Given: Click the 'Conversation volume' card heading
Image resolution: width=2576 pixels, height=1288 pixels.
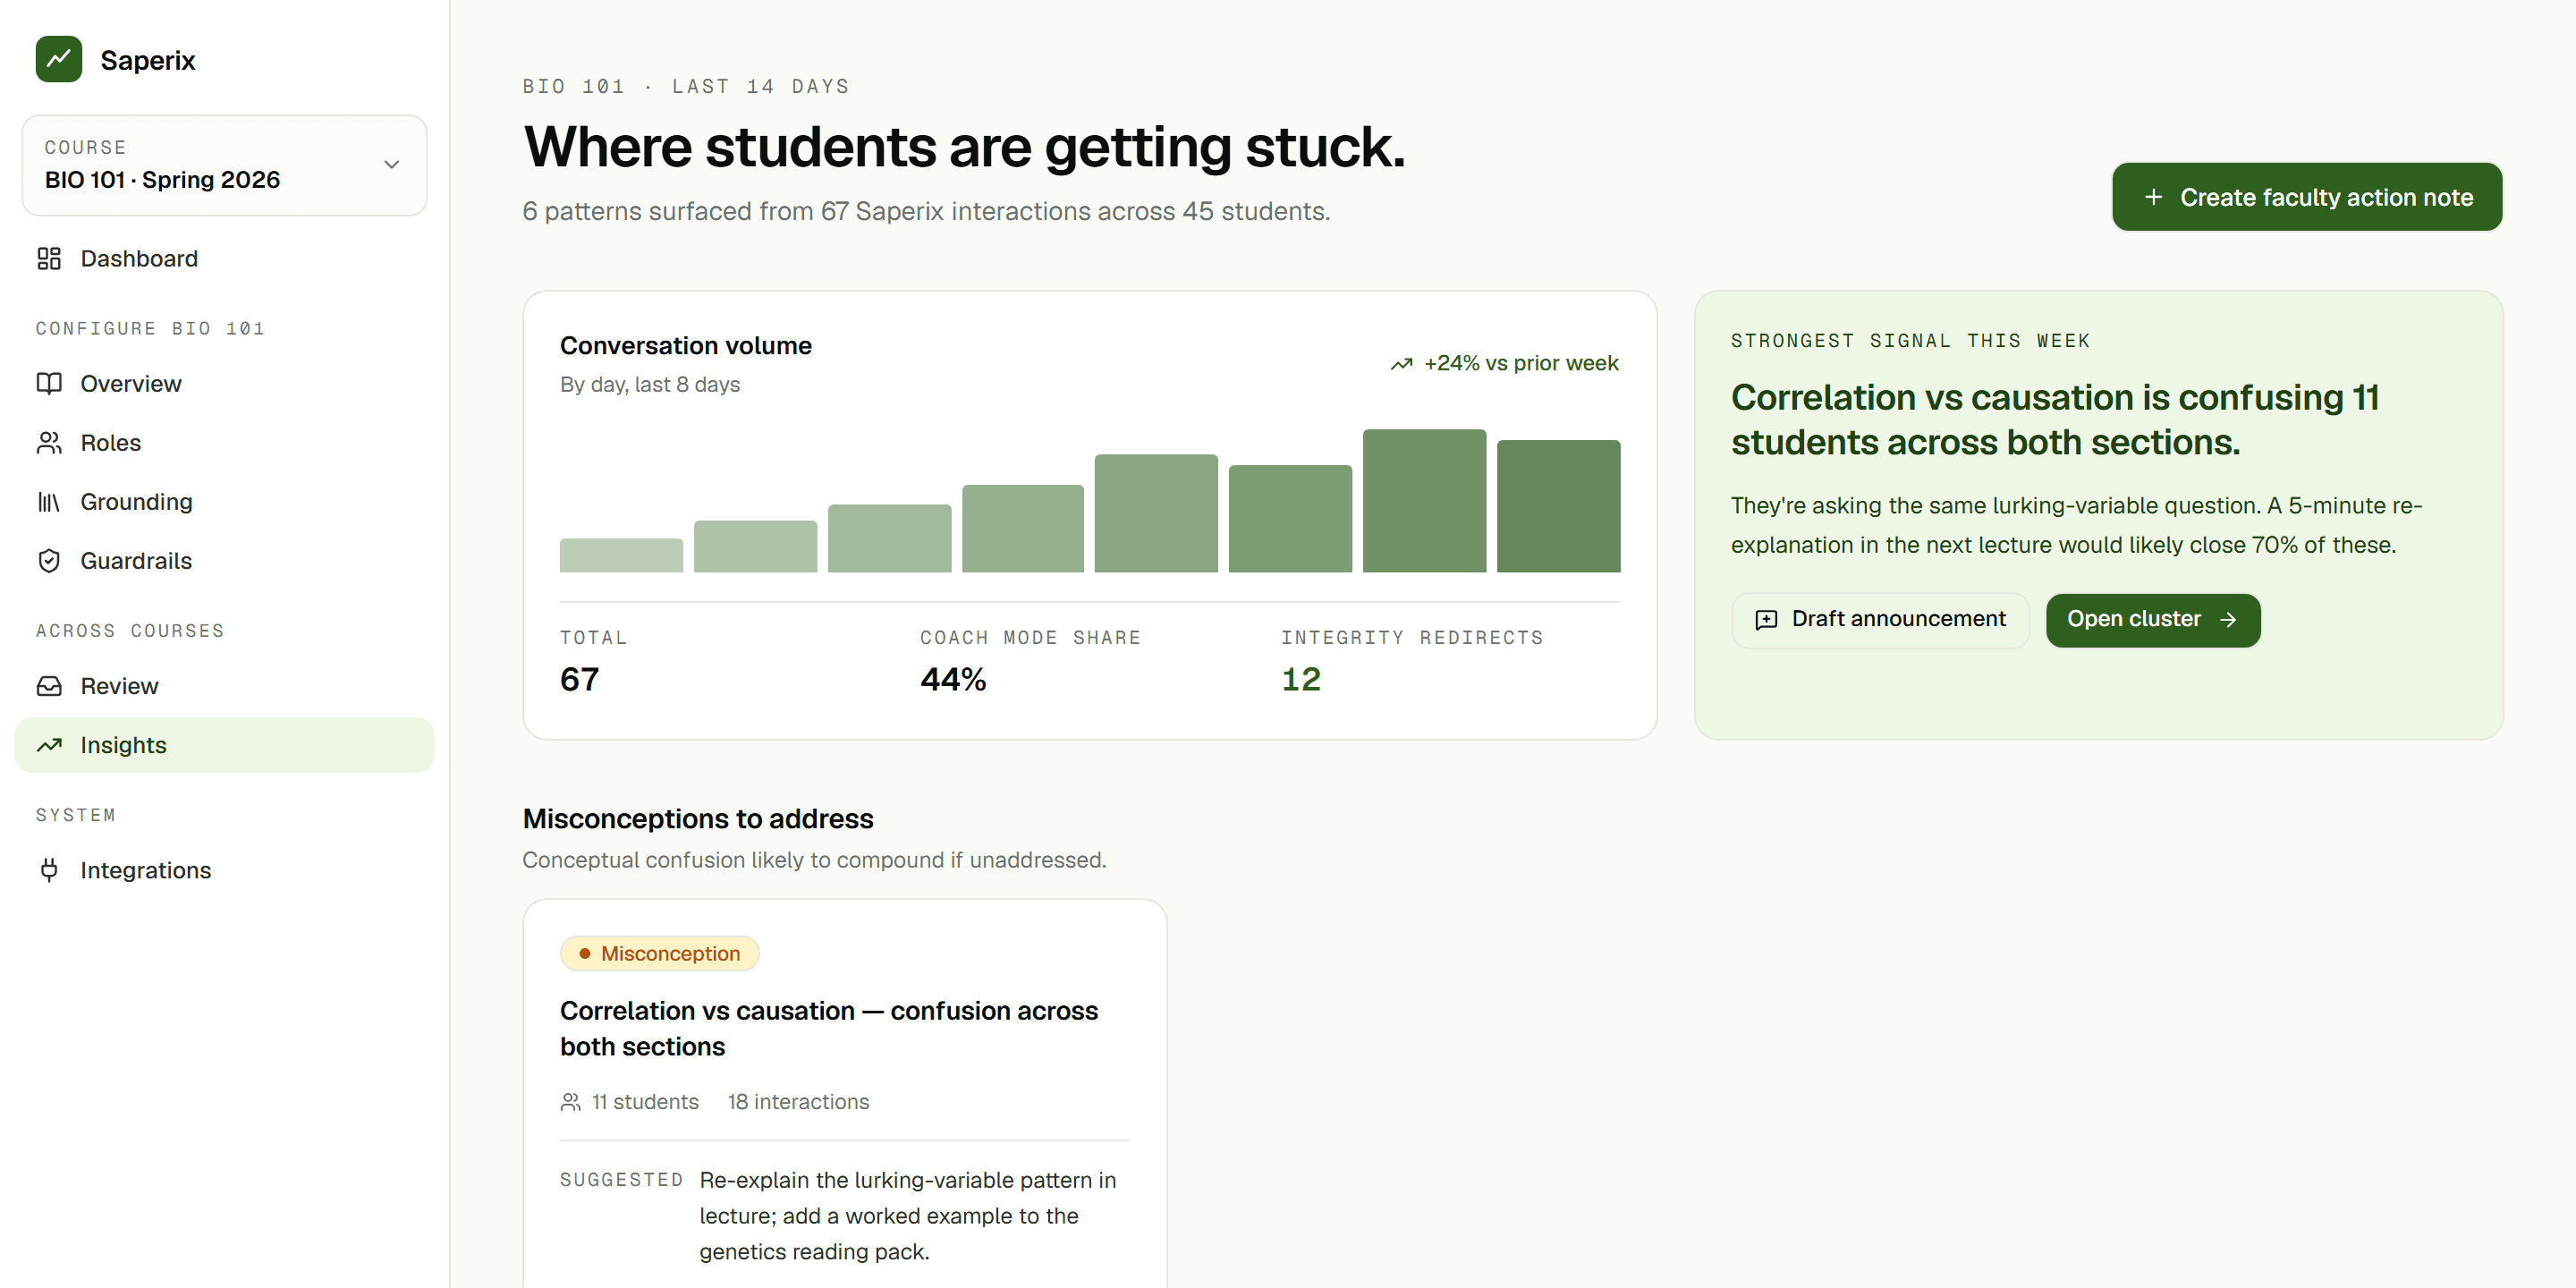Looking at the screenshot, I should click(686, 346).
